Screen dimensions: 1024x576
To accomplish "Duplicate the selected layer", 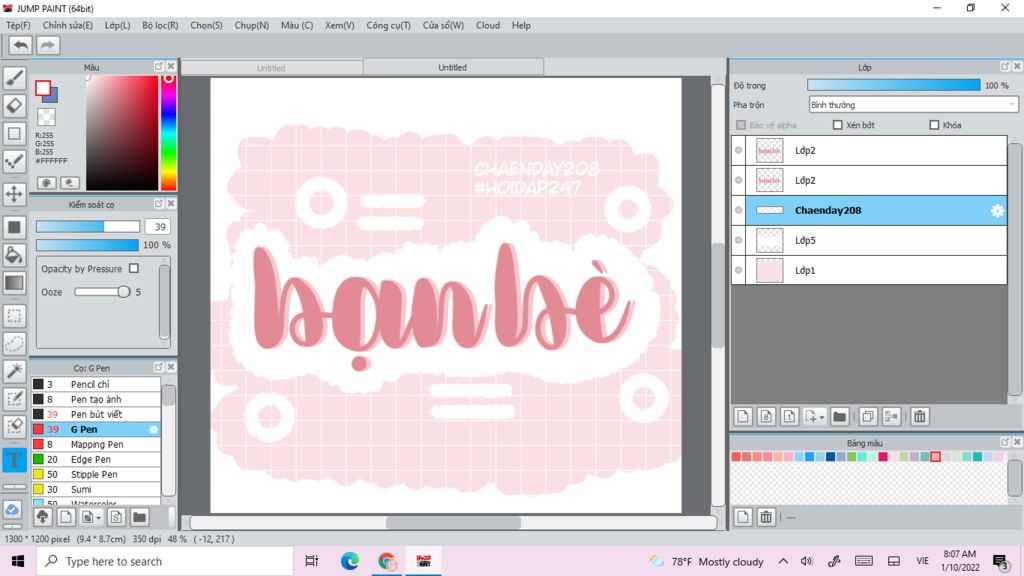I will pyautogui.click(x=868, y=416).
